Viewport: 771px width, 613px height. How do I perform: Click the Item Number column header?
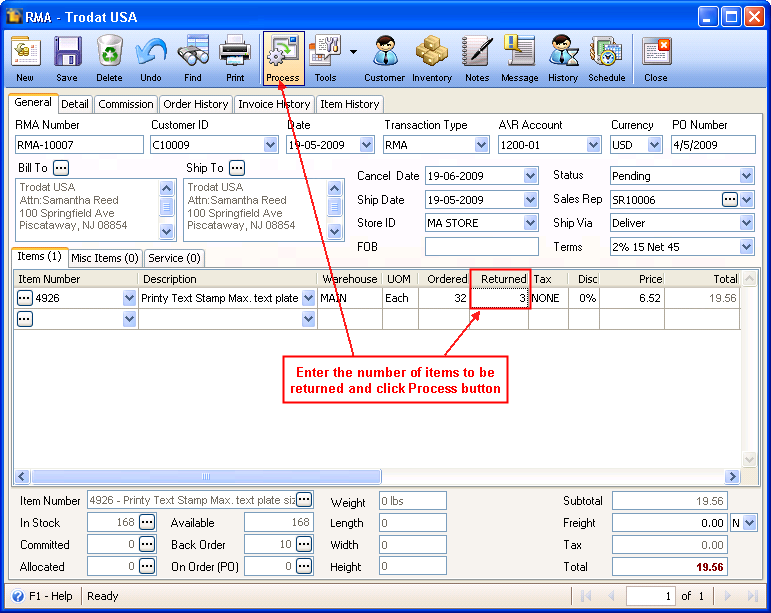pyautogui.click(x=76, y=279)
